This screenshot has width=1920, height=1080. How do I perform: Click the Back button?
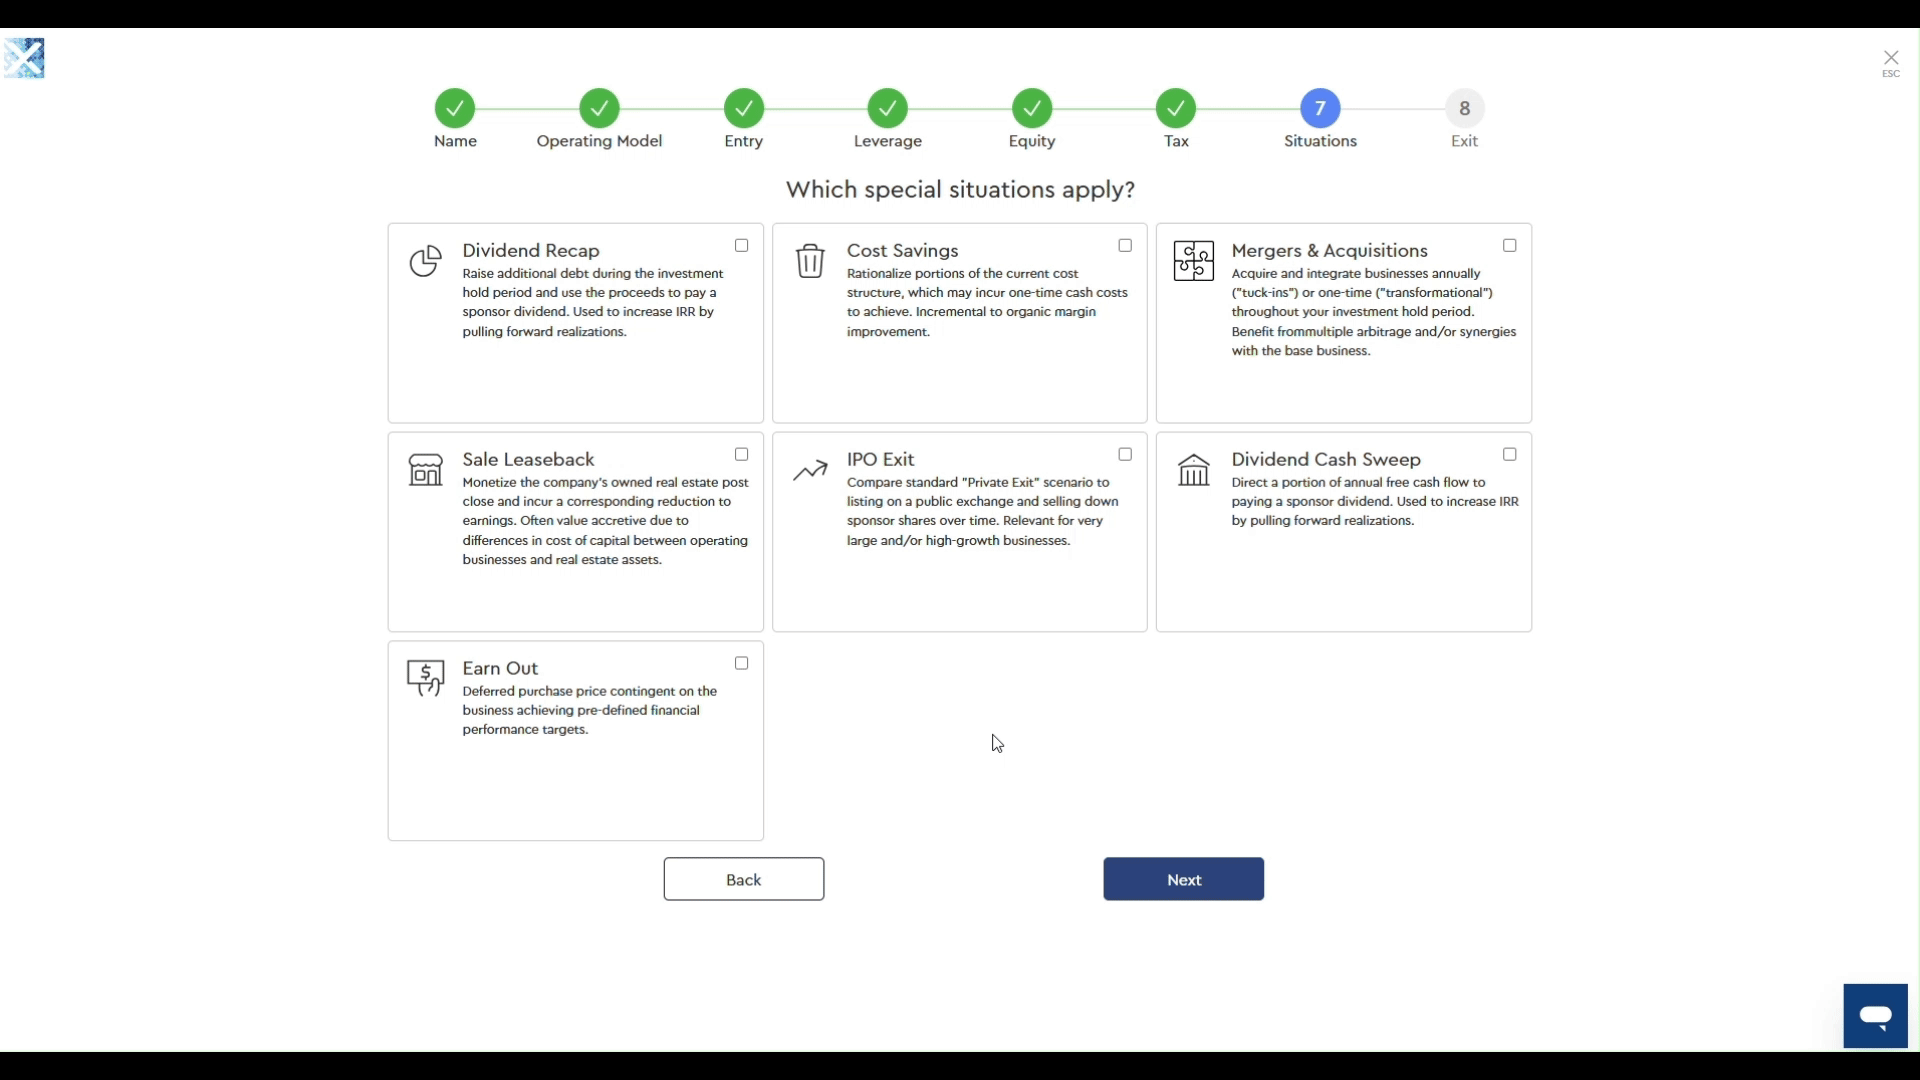[743, 878]
